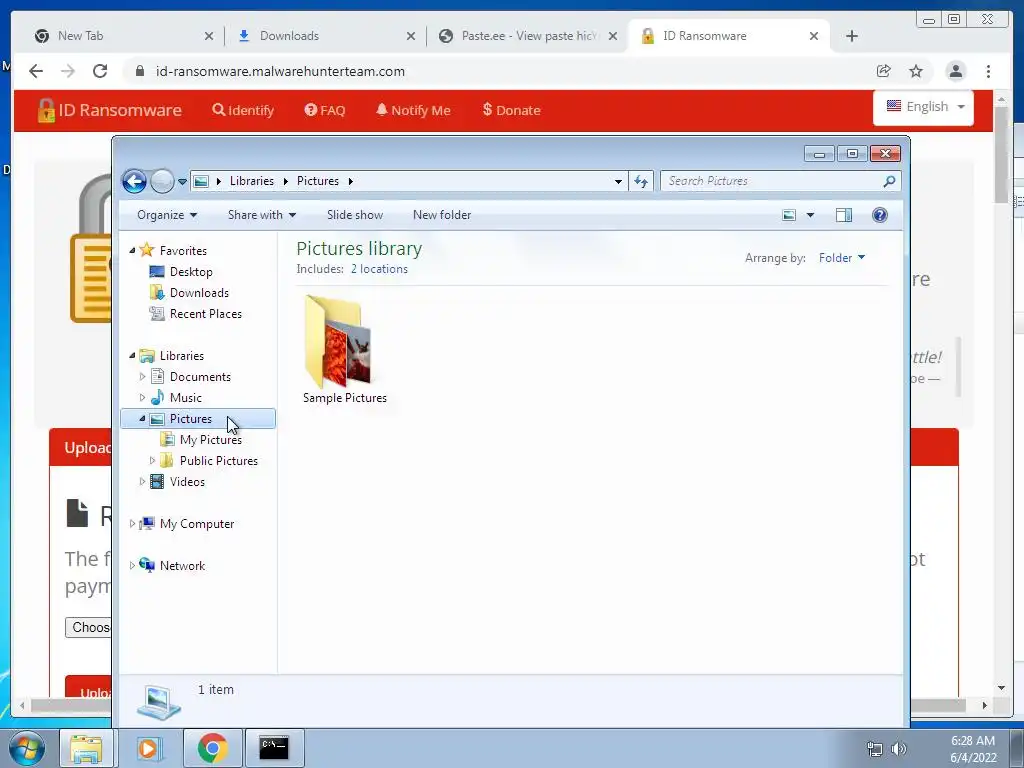Click the ID Ransomware logo
This screenshot has width=1024, height=768.
click(x=109, y=110)
